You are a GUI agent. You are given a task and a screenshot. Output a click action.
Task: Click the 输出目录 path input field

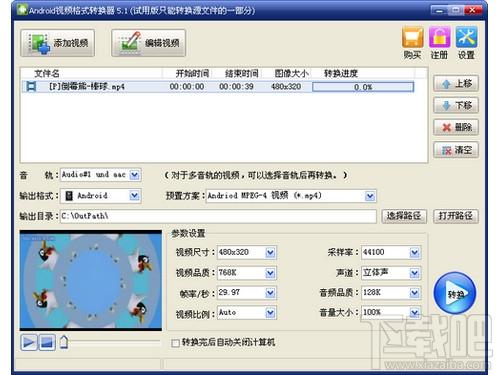(x=218, y=216)
